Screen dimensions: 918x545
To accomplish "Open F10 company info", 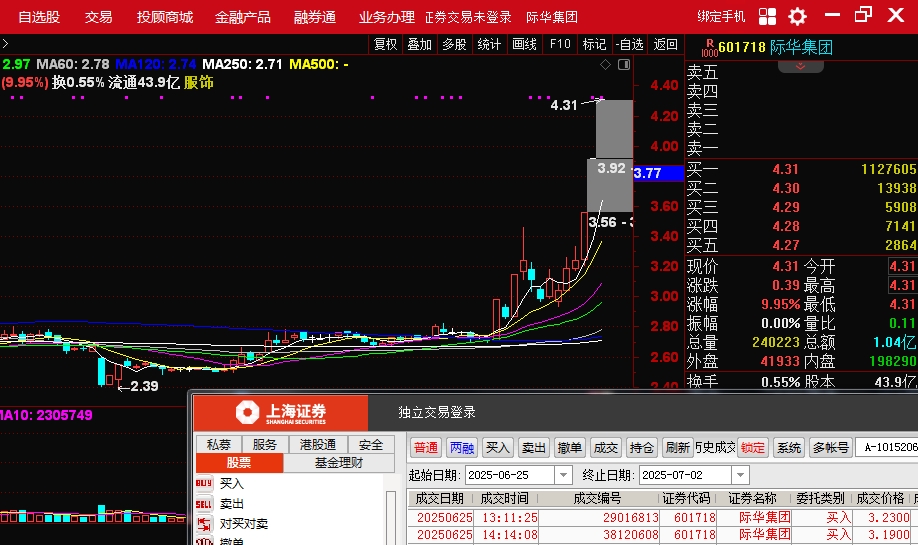I will 560,44.
